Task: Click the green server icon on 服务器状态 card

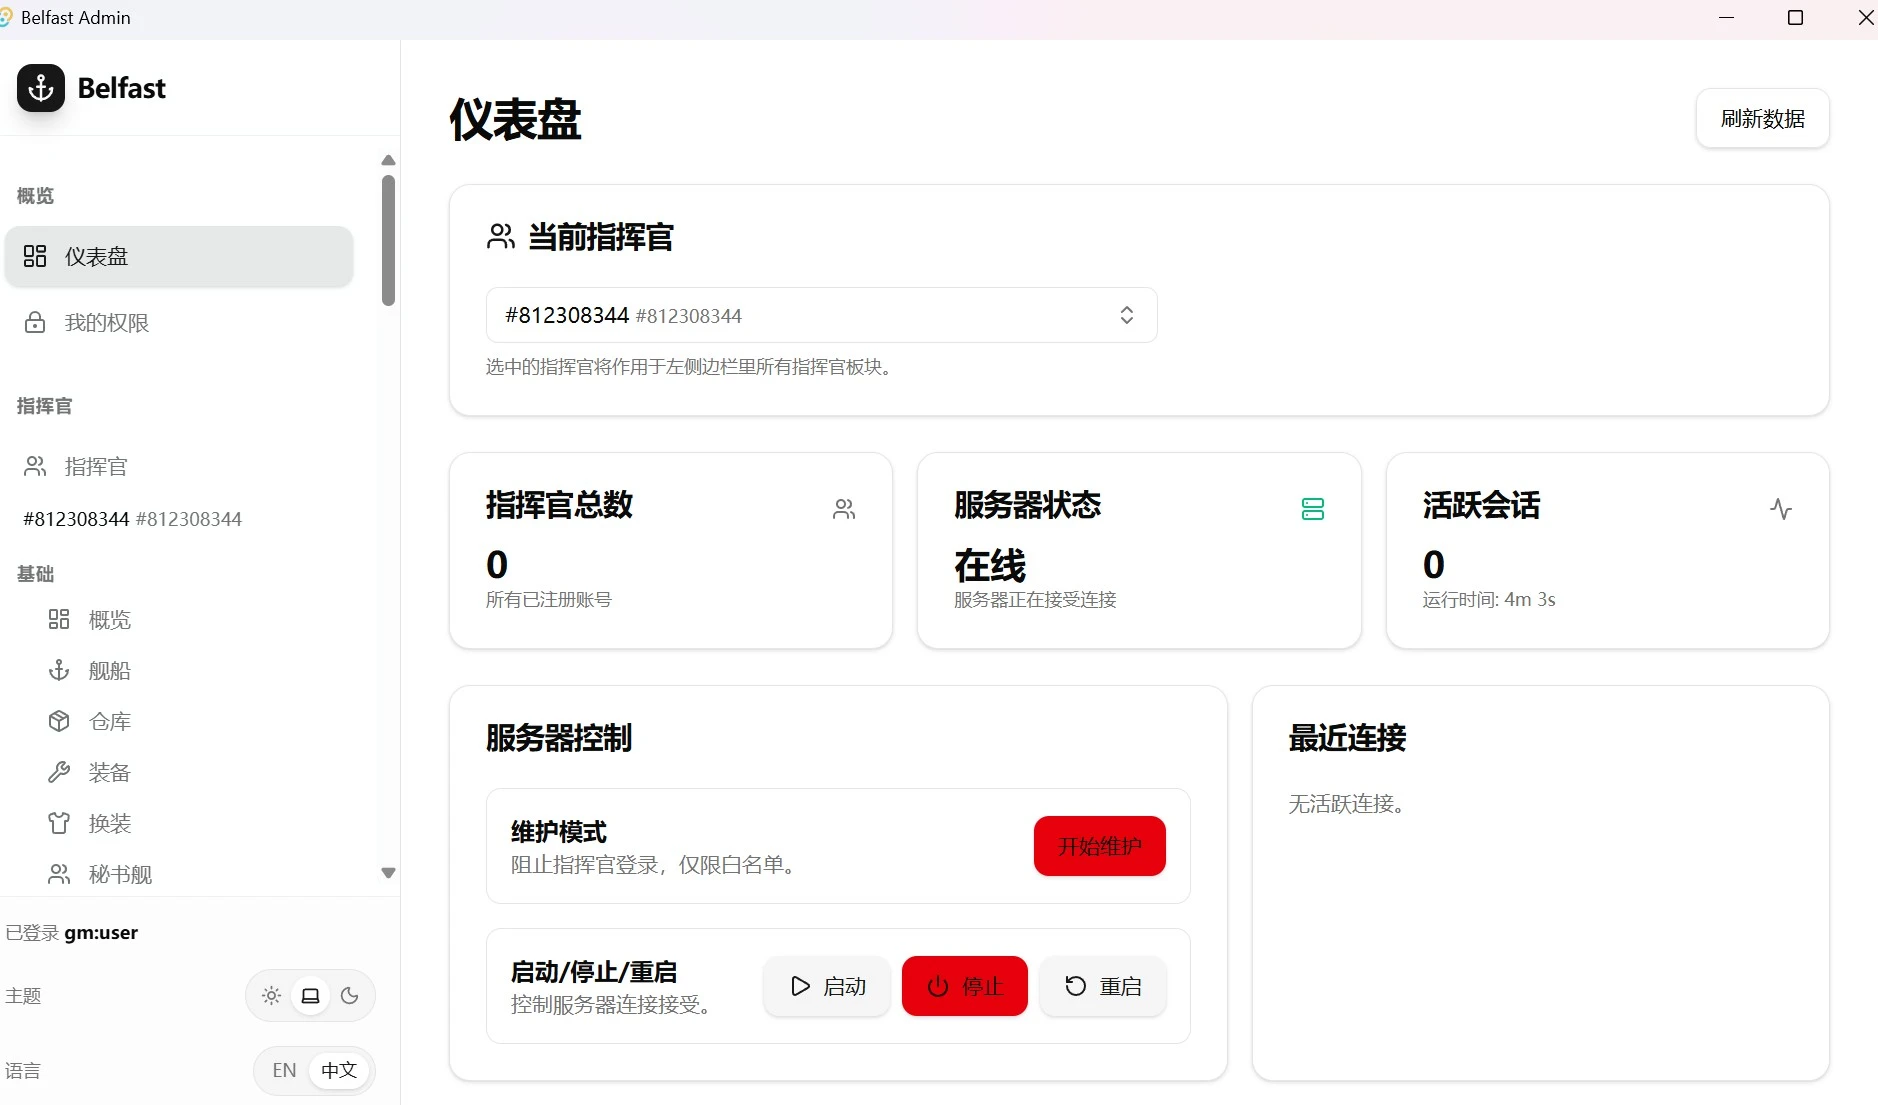Action: (x=1313, y=509)
